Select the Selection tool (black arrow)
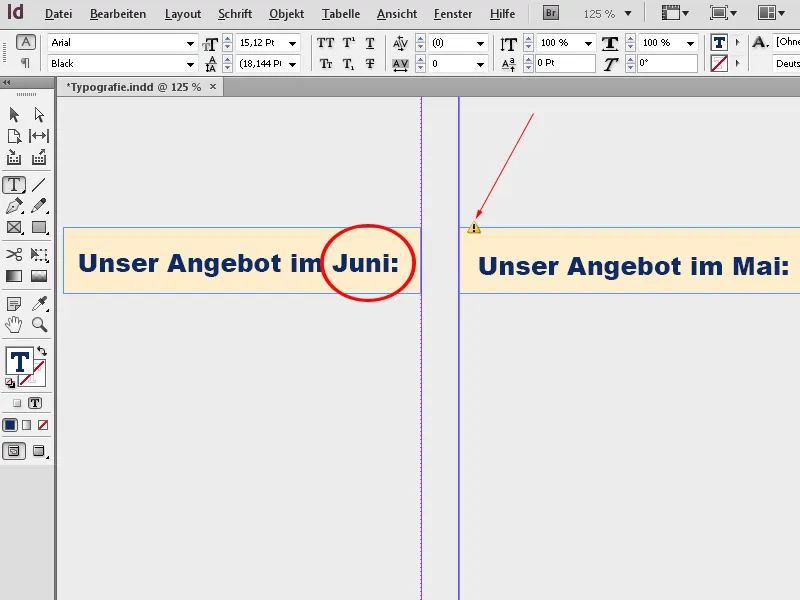Viewport: 800px width, 600px height. 14,115
